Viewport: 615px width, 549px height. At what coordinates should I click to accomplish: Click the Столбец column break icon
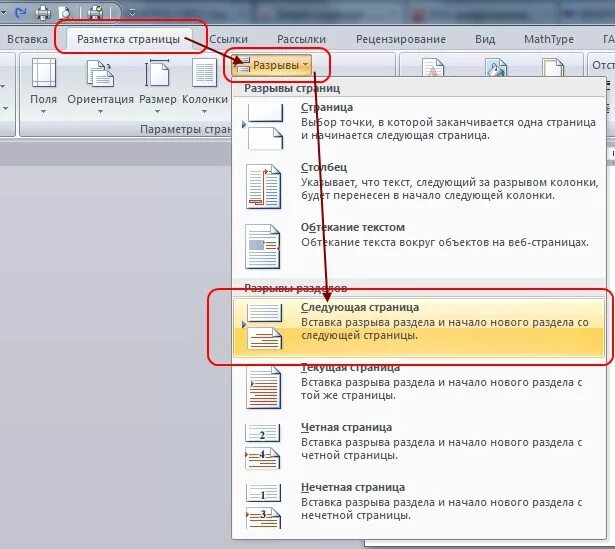tap(263, 187)
